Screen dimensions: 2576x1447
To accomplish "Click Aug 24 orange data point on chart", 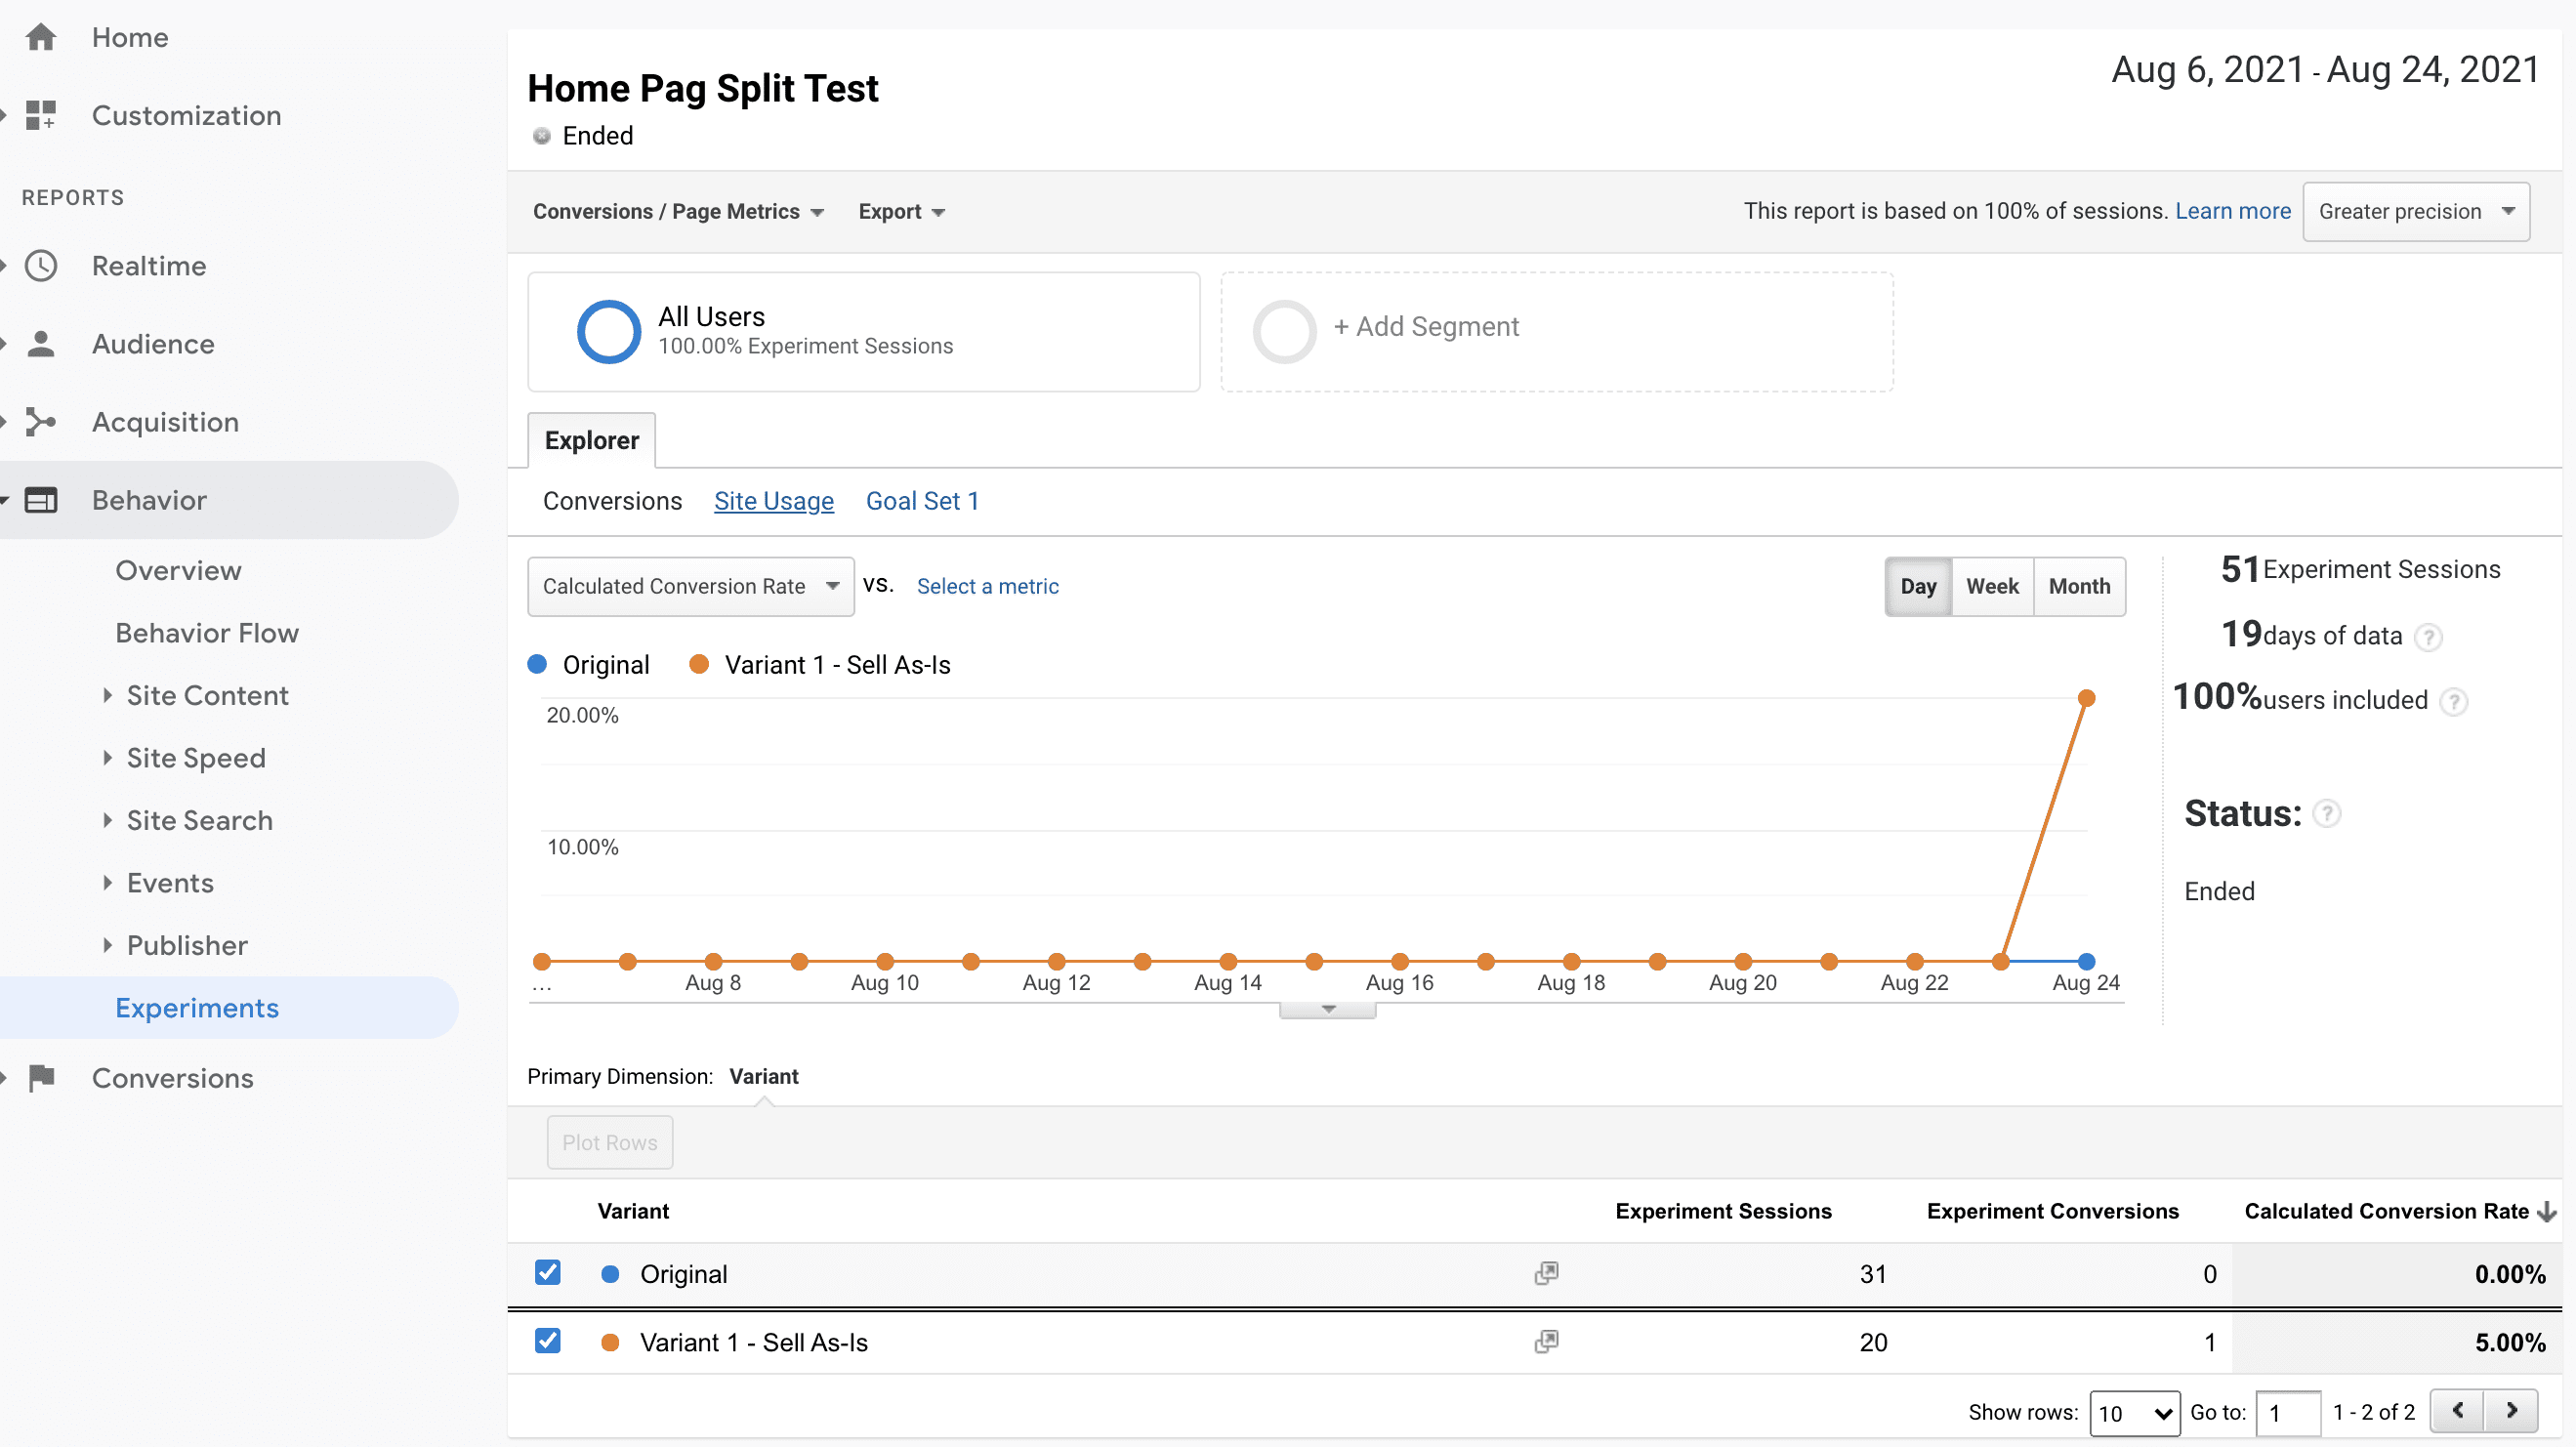I will click(x=2086, y=698).
